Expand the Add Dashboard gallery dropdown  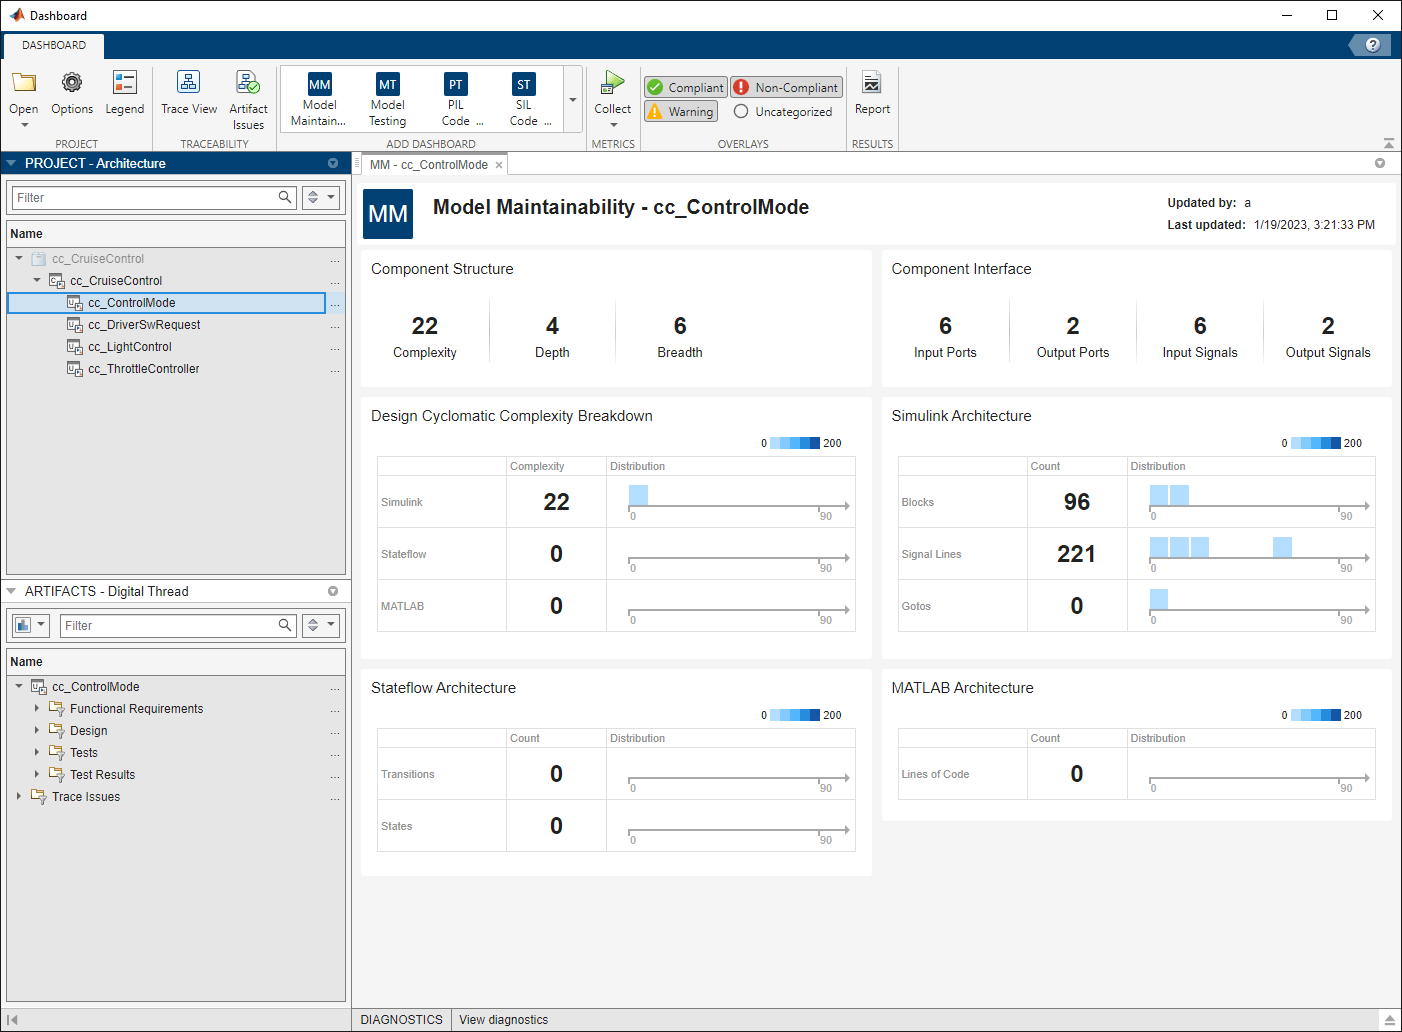point(573,99)
